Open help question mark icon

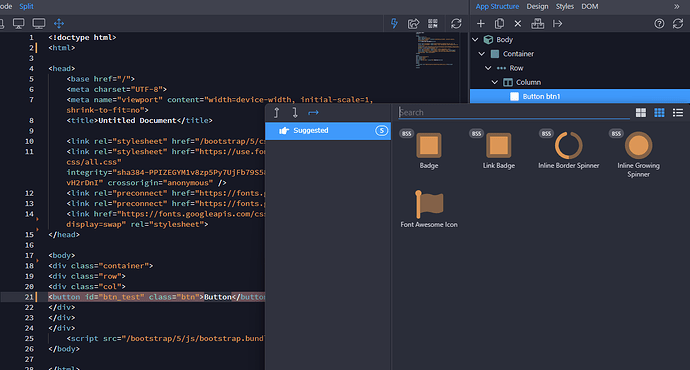coord(659,24)
